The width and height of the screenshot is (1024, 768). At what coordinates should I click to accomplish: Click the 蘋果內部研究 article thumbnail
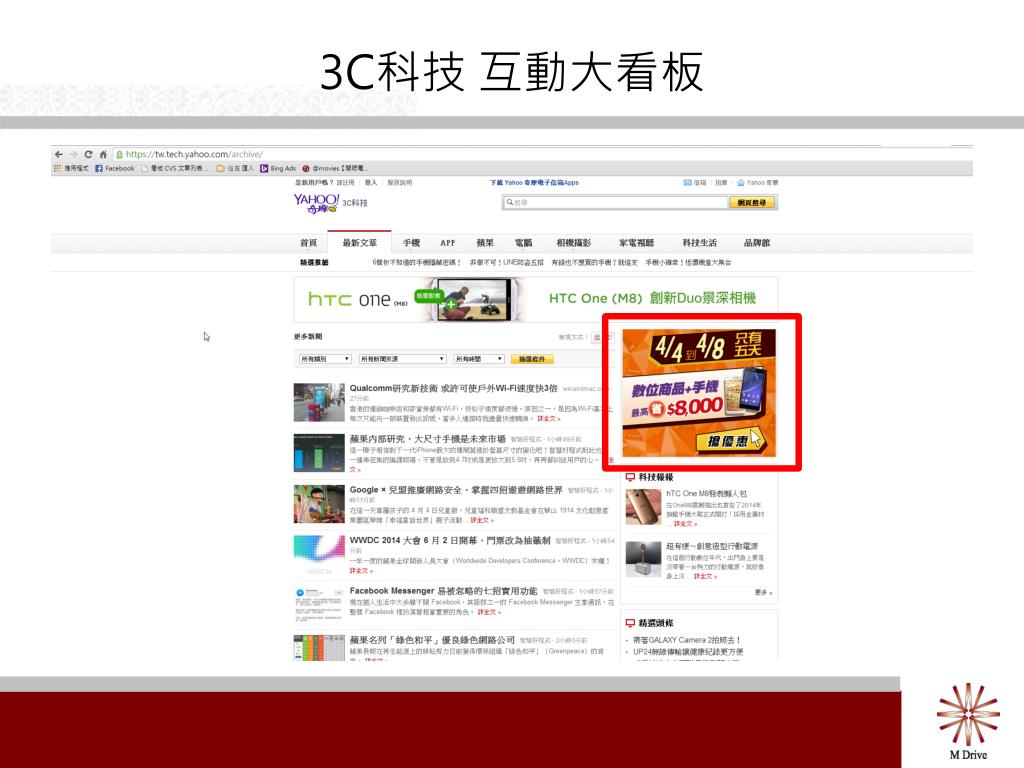pyautogui.click(x=319, y=453)
